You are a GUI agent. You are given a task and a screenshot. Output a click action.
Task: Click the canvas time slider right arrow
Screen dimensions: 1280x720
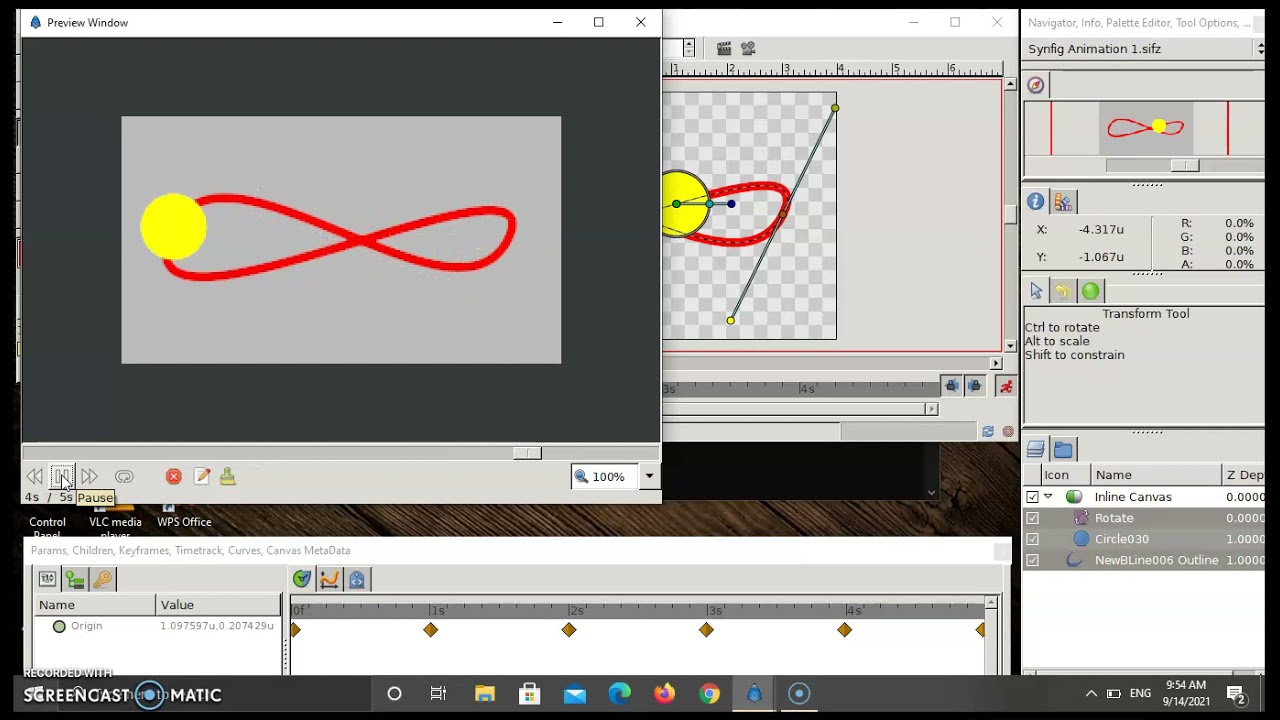point(931,409)
